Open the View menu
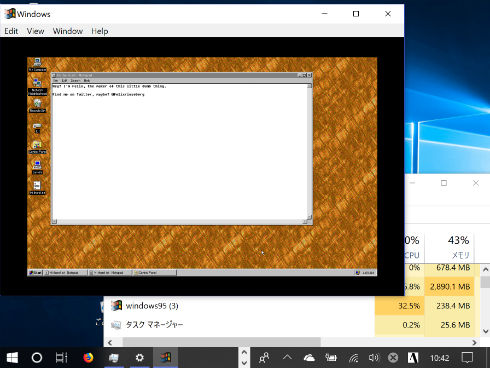Screen dimensions: 490x368 pos(35,31)
